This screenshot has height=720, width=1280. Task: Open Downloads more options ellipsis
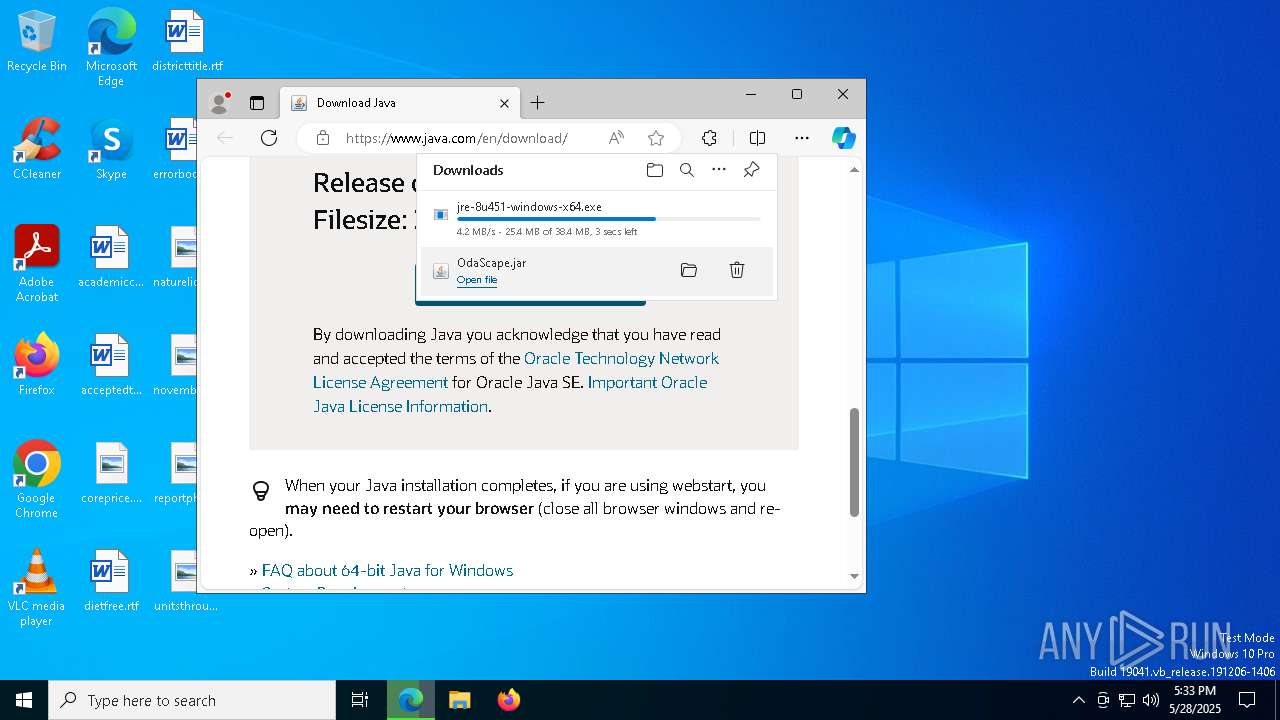pyautogui.click(x=719, y=170)
